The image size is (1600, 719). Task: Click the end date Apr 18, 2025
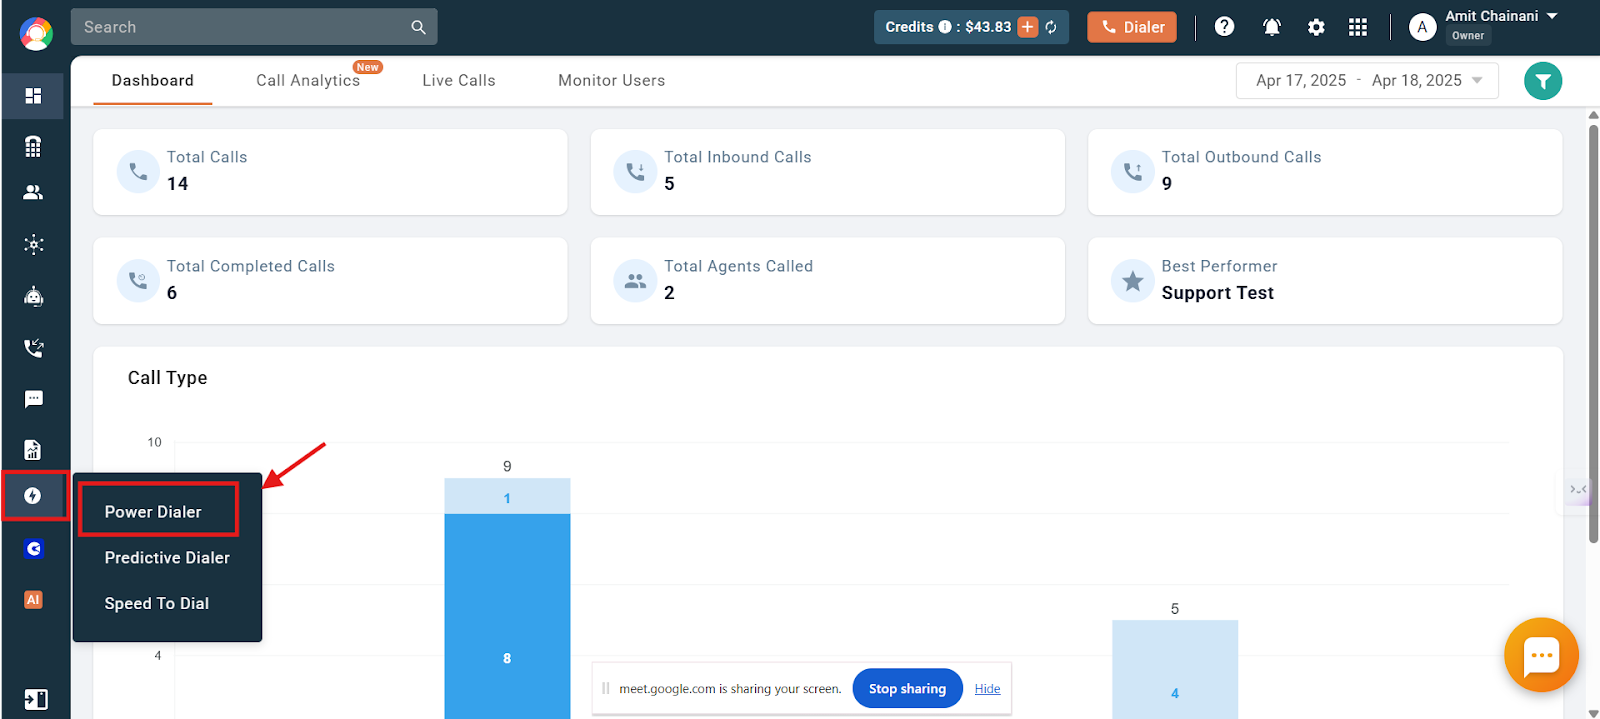point(1416,81)
